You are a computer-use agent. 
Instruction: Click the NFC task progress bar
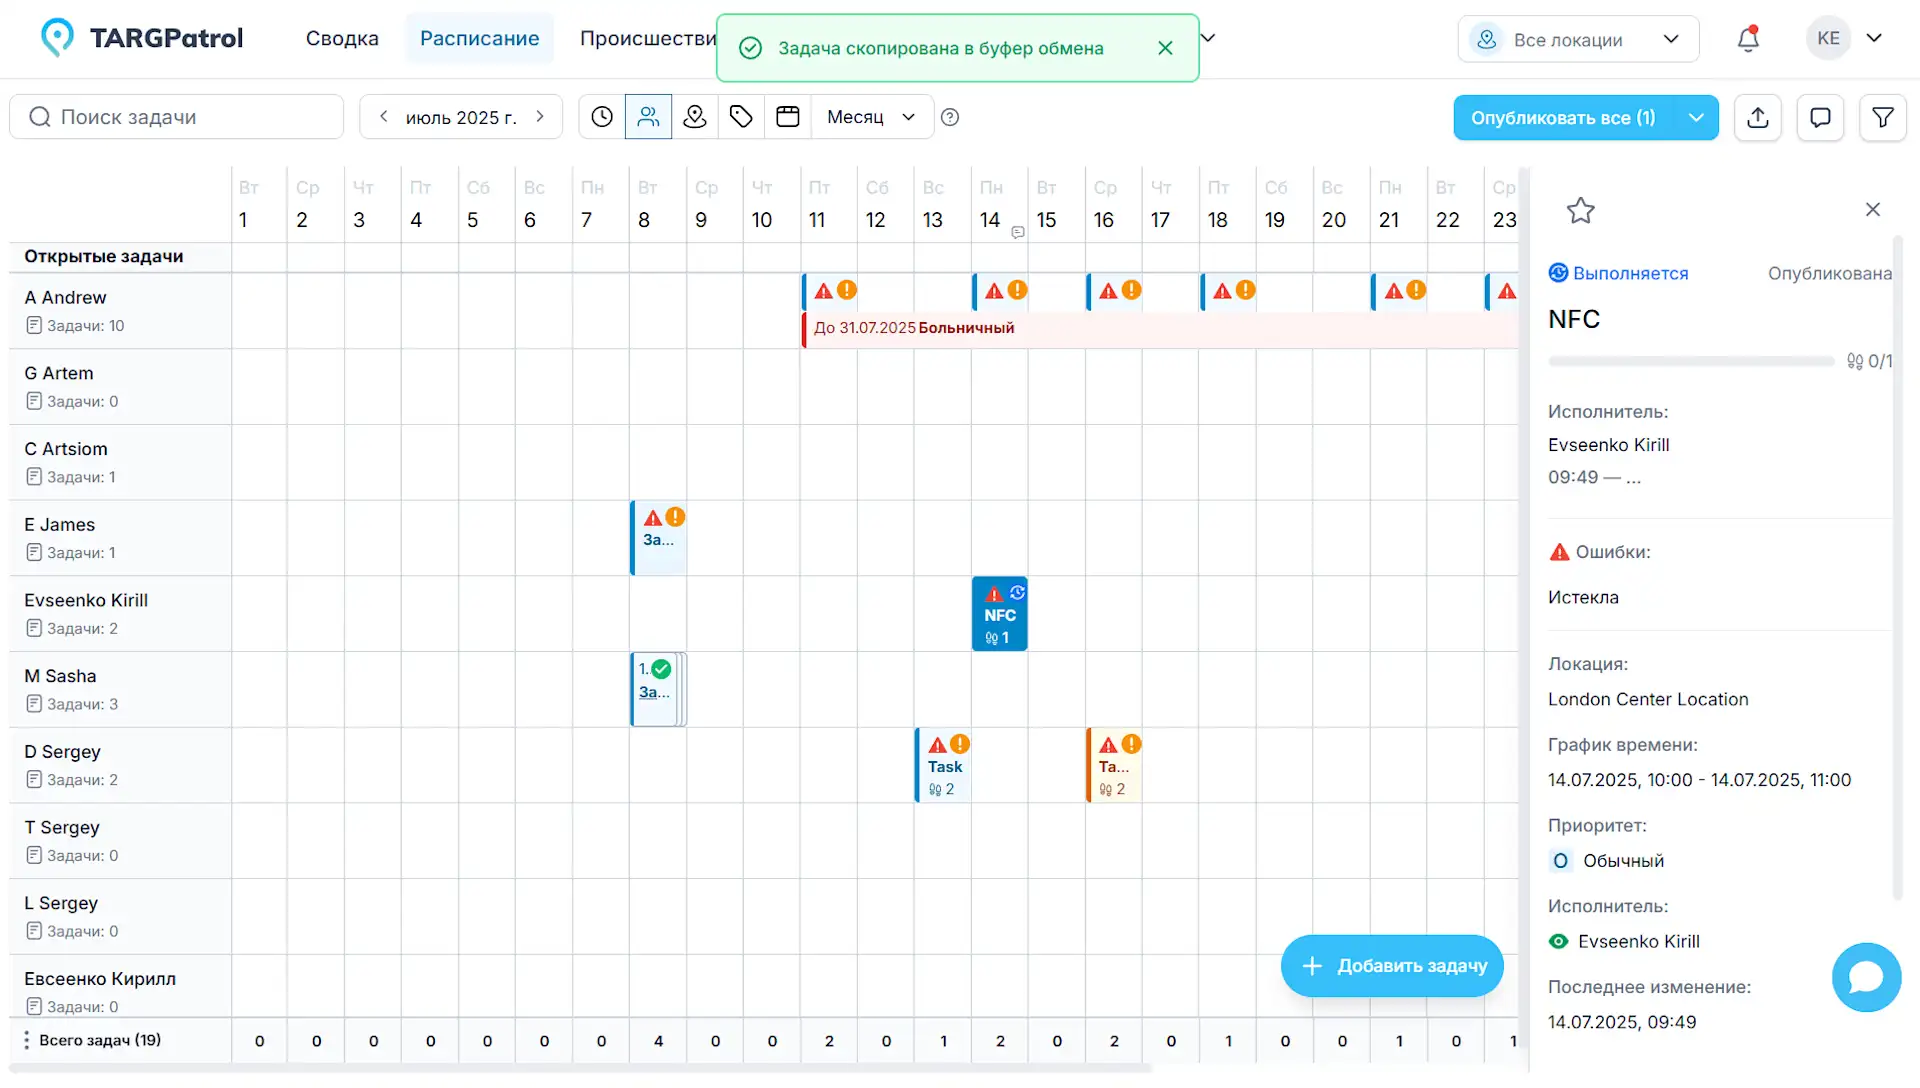pyautogui.click(x=1690, y=361)
